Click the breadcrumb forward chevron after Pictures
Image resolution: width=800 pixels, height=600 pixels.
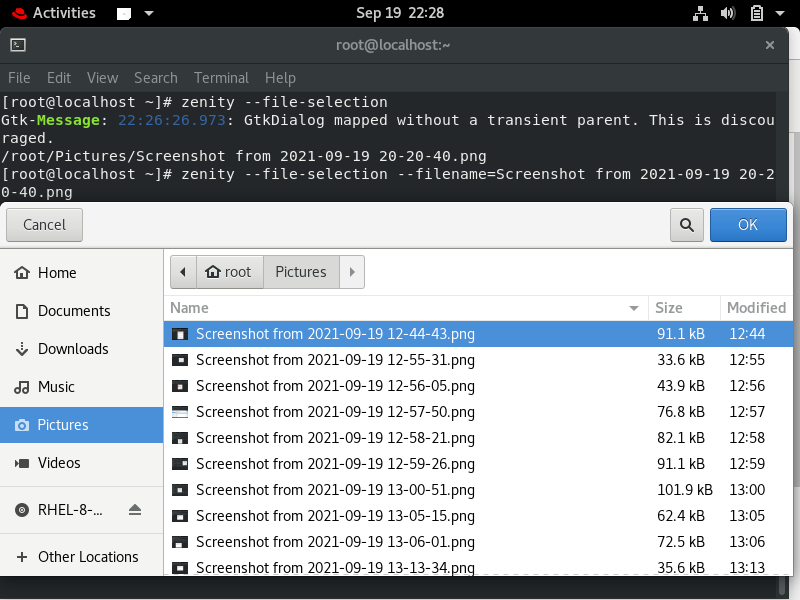(x=351, y=271)
